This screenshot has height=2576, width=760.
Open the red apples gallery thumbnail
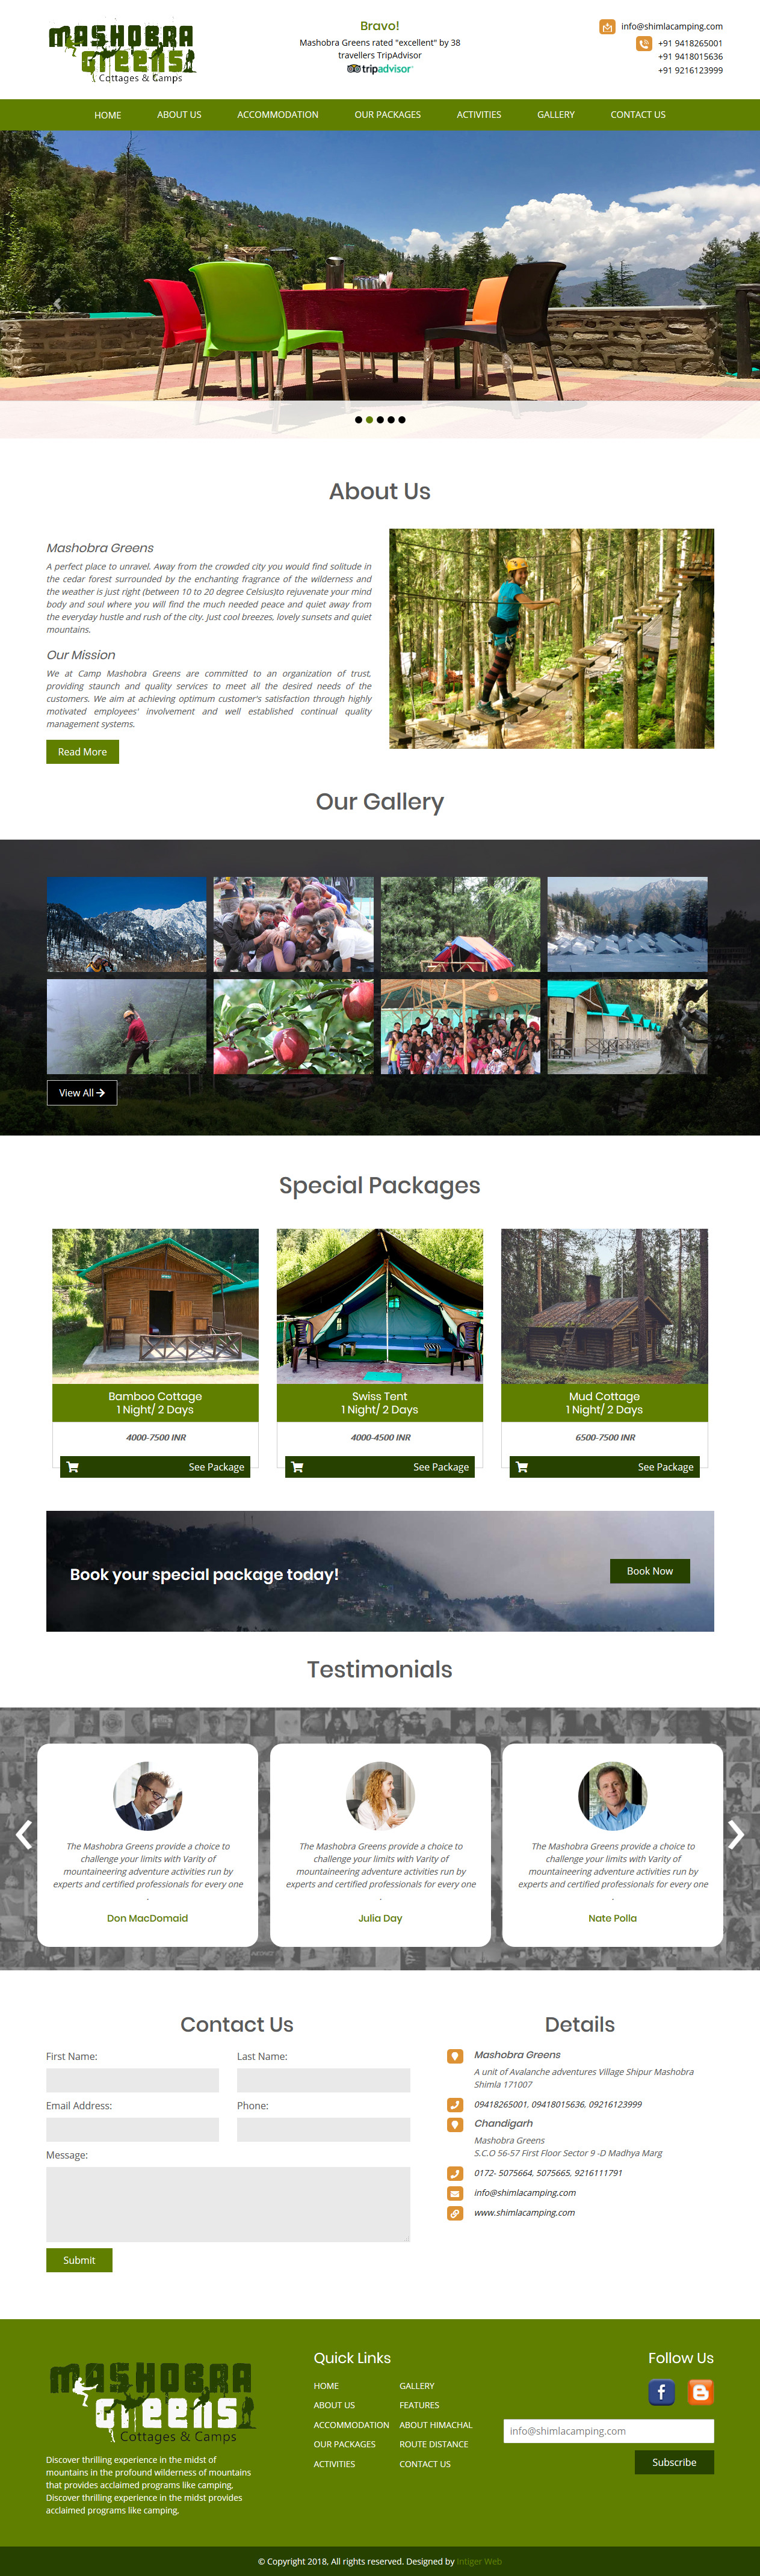[293, 1026]
